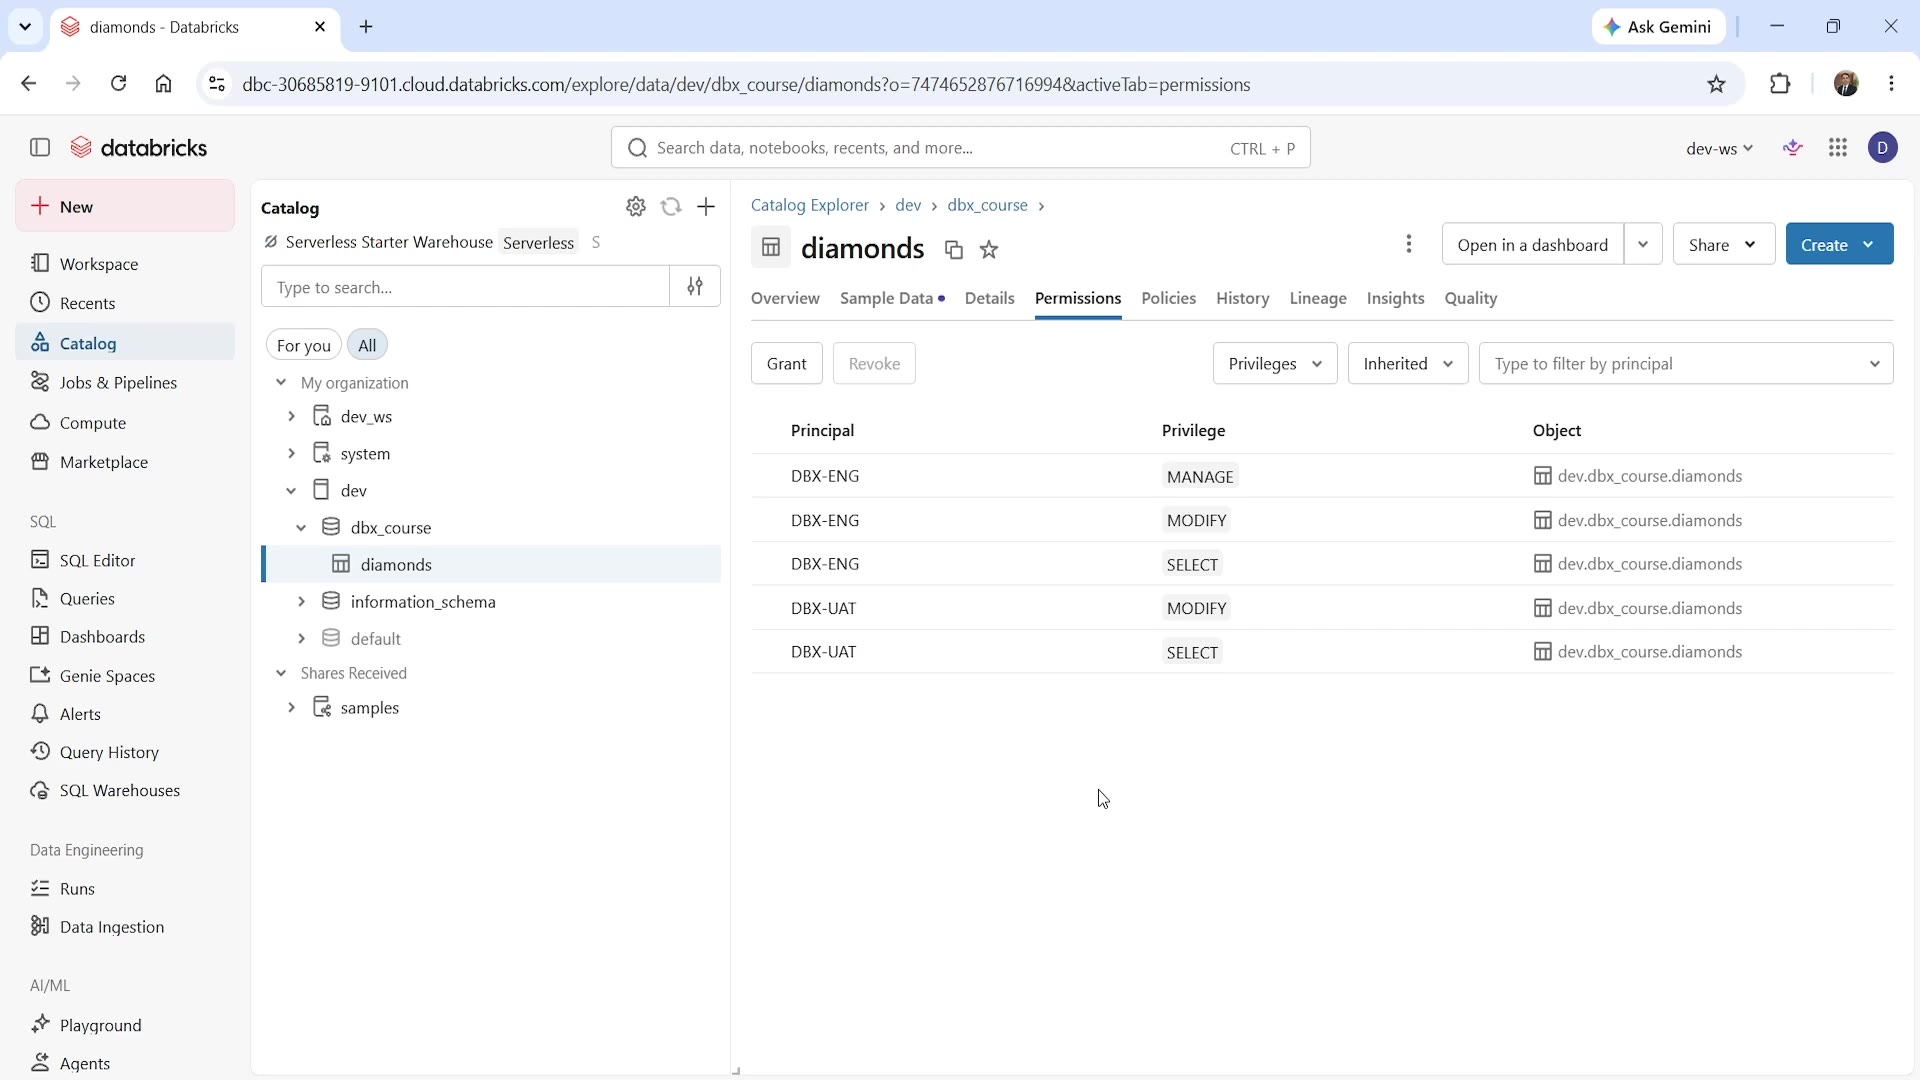1920x1080 pixels.
Task: View site information icon in address bar
Action: [x=217, y=84]
